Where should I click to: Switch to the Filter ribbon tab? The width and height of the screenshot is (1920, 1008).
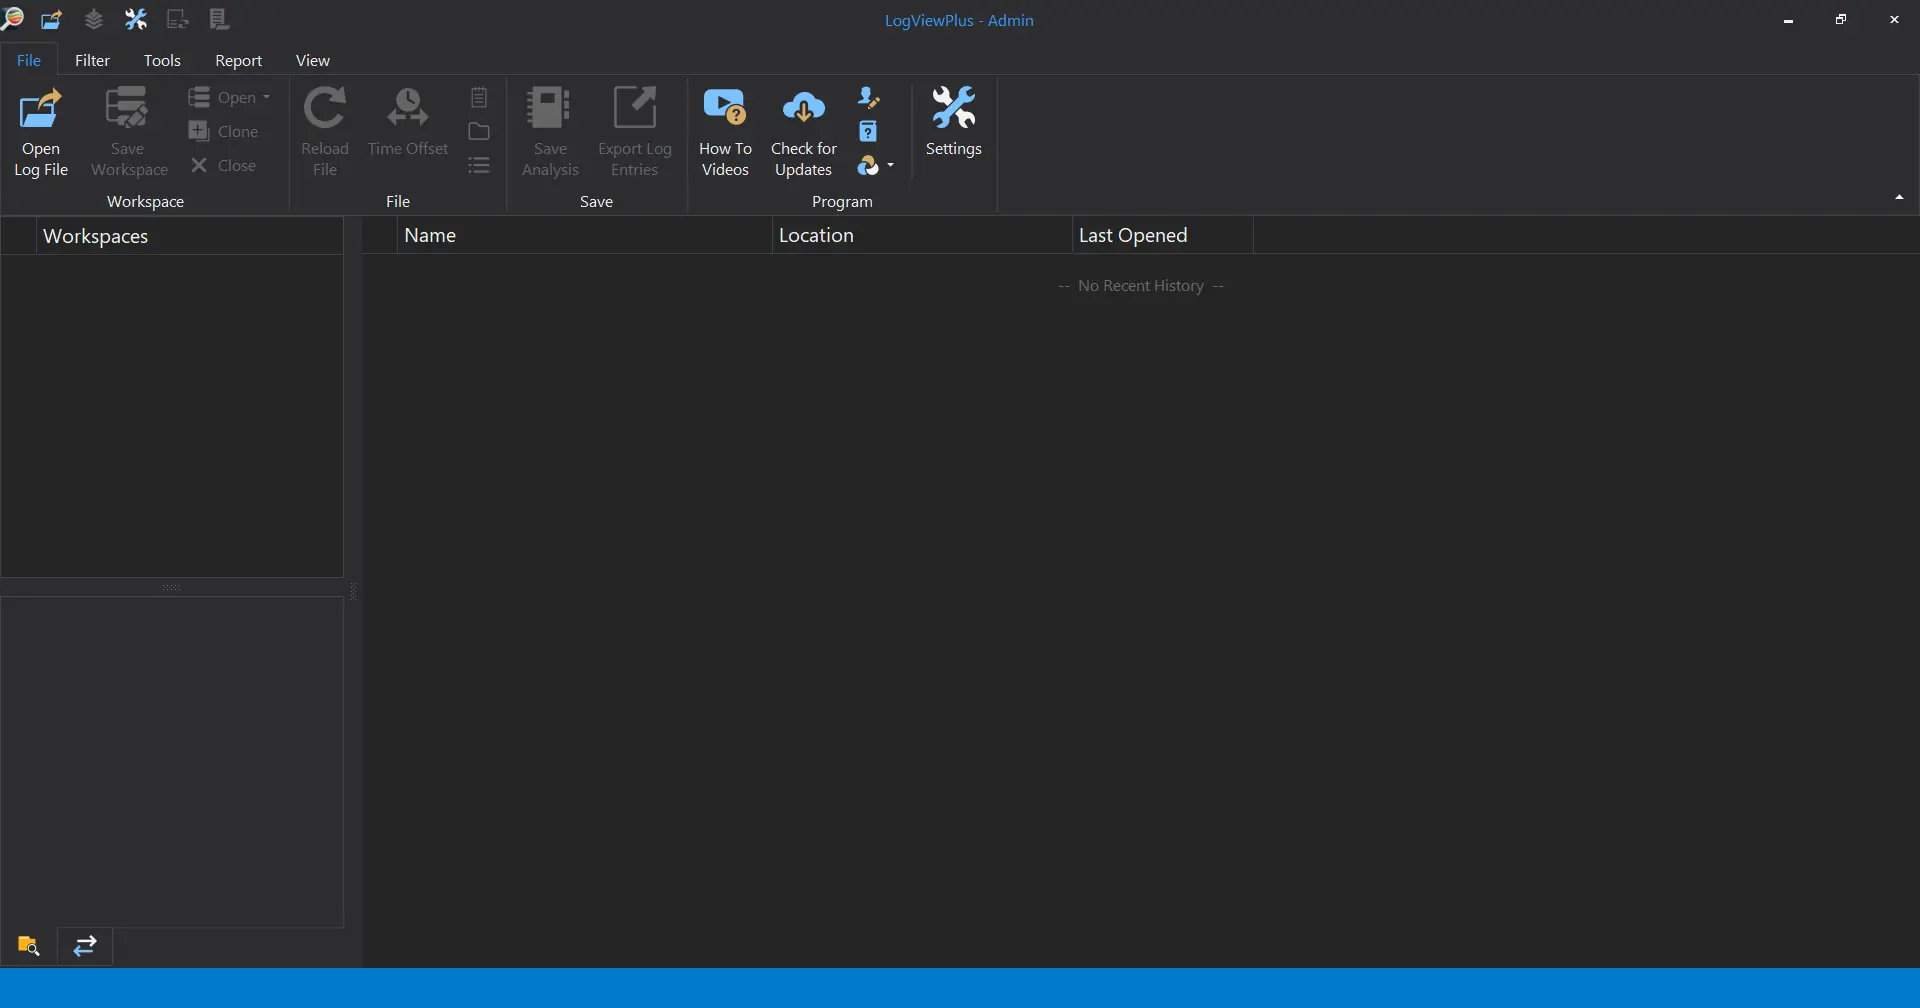pyautogui.click(x=92, y=60)
